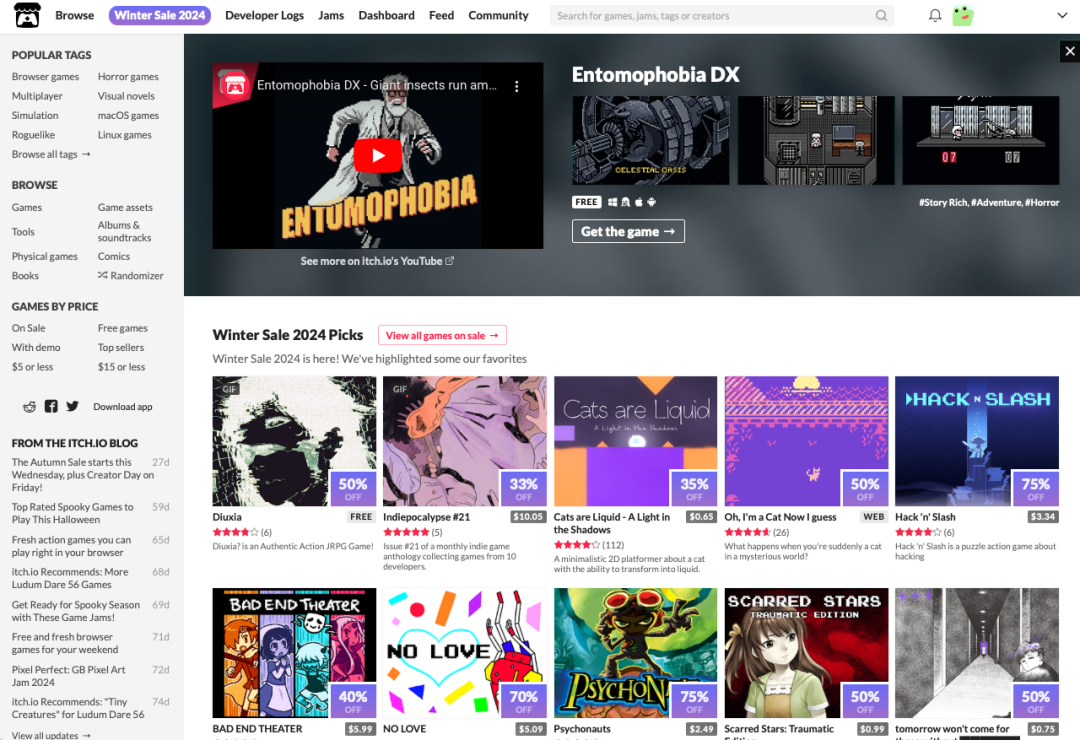Open Physical games category
Viewport: 1080px width, 740px height.
[45, 256]
